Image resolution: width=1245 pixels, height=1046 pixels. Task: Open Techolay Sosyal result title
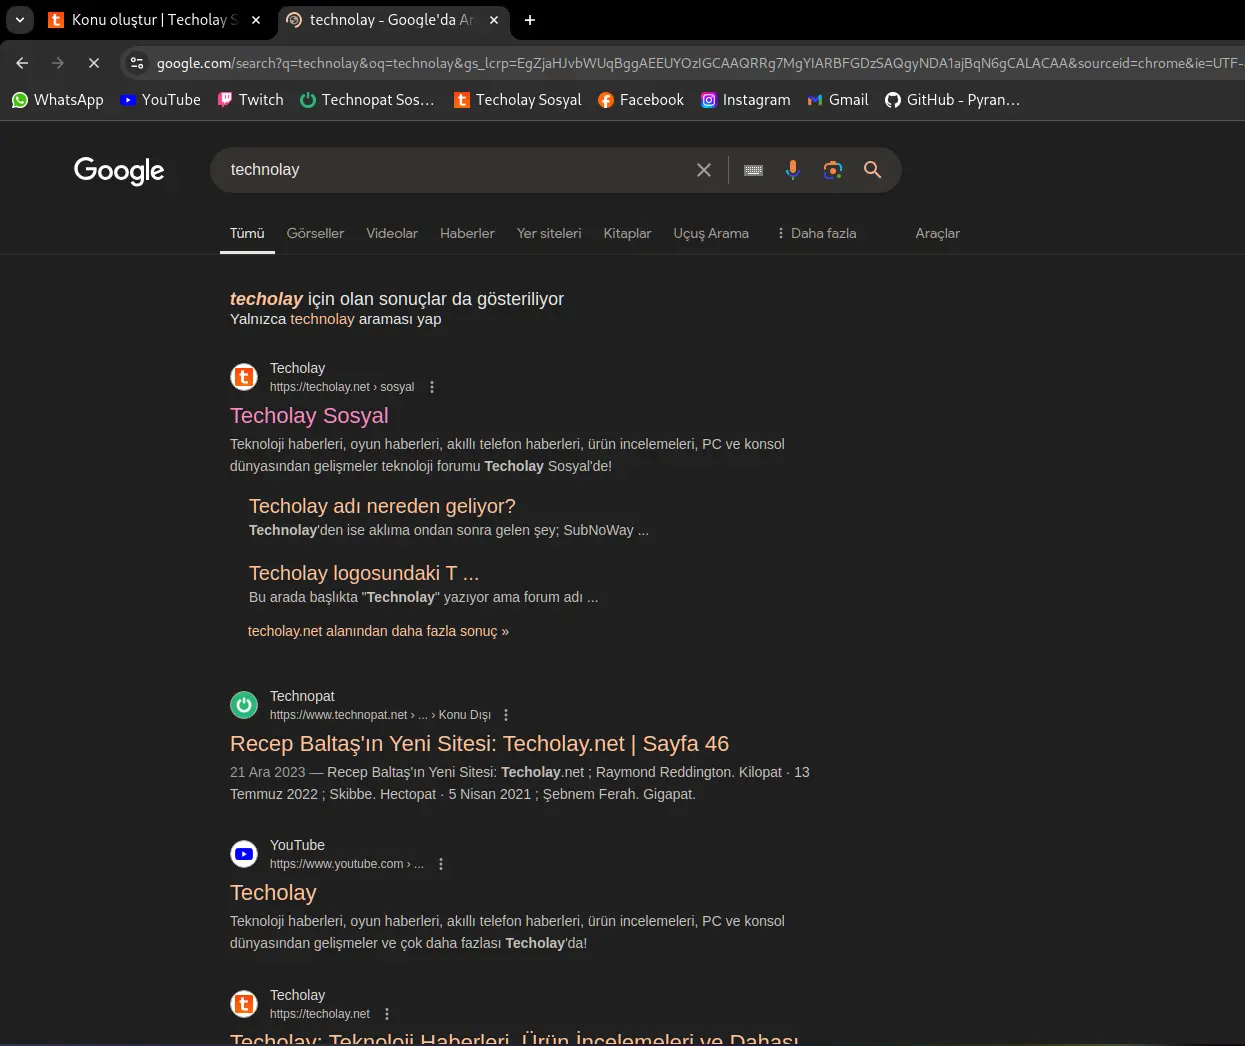309,416
